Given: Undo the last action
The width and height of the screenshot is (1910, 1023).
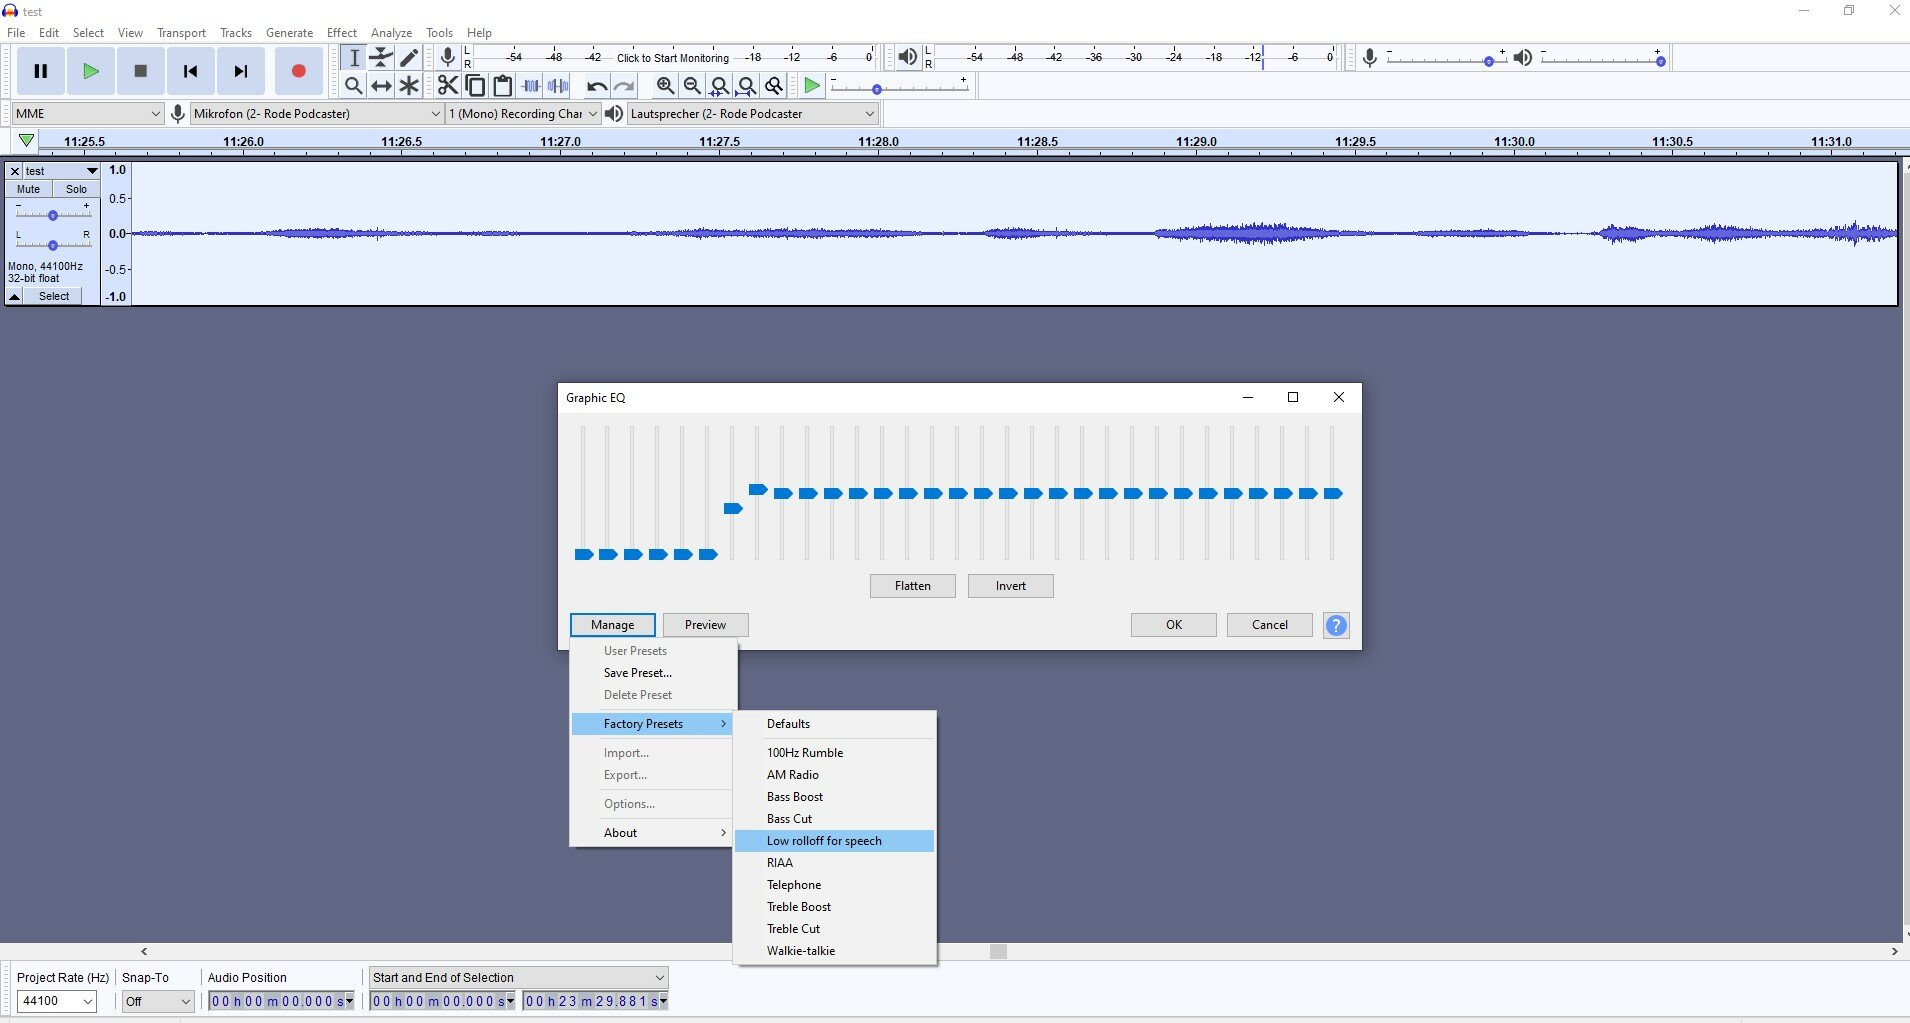Looking at the screenshot, I should coord(597,86).
